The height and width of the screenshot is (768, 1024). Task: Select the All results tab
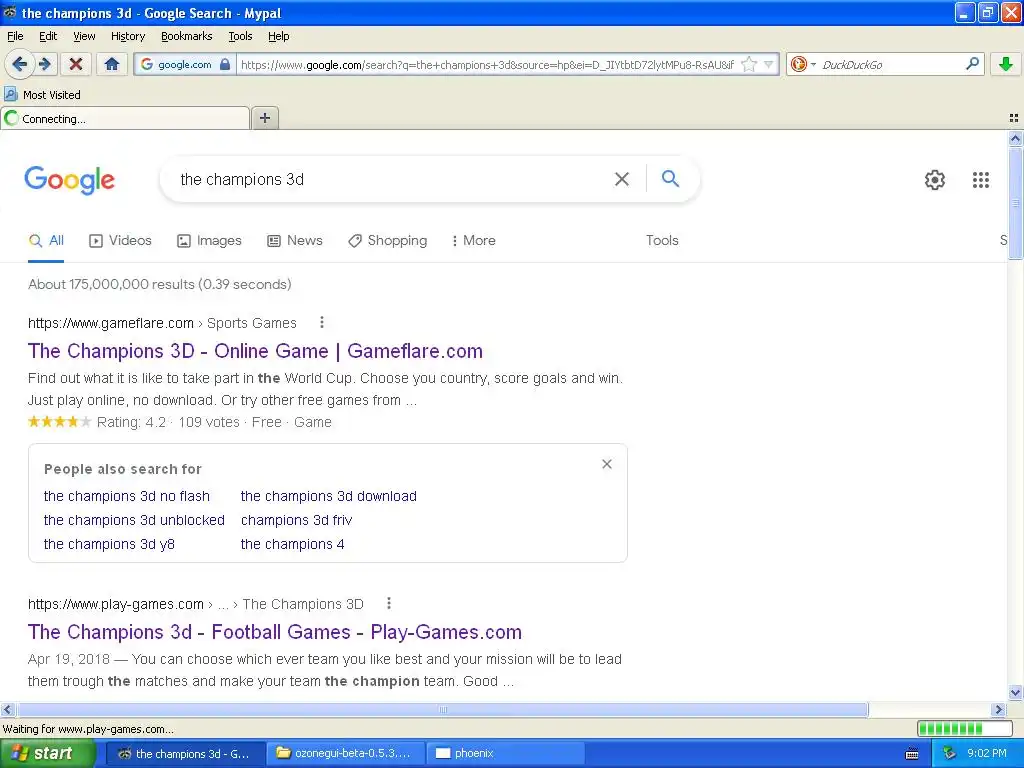tap(46, 240)
